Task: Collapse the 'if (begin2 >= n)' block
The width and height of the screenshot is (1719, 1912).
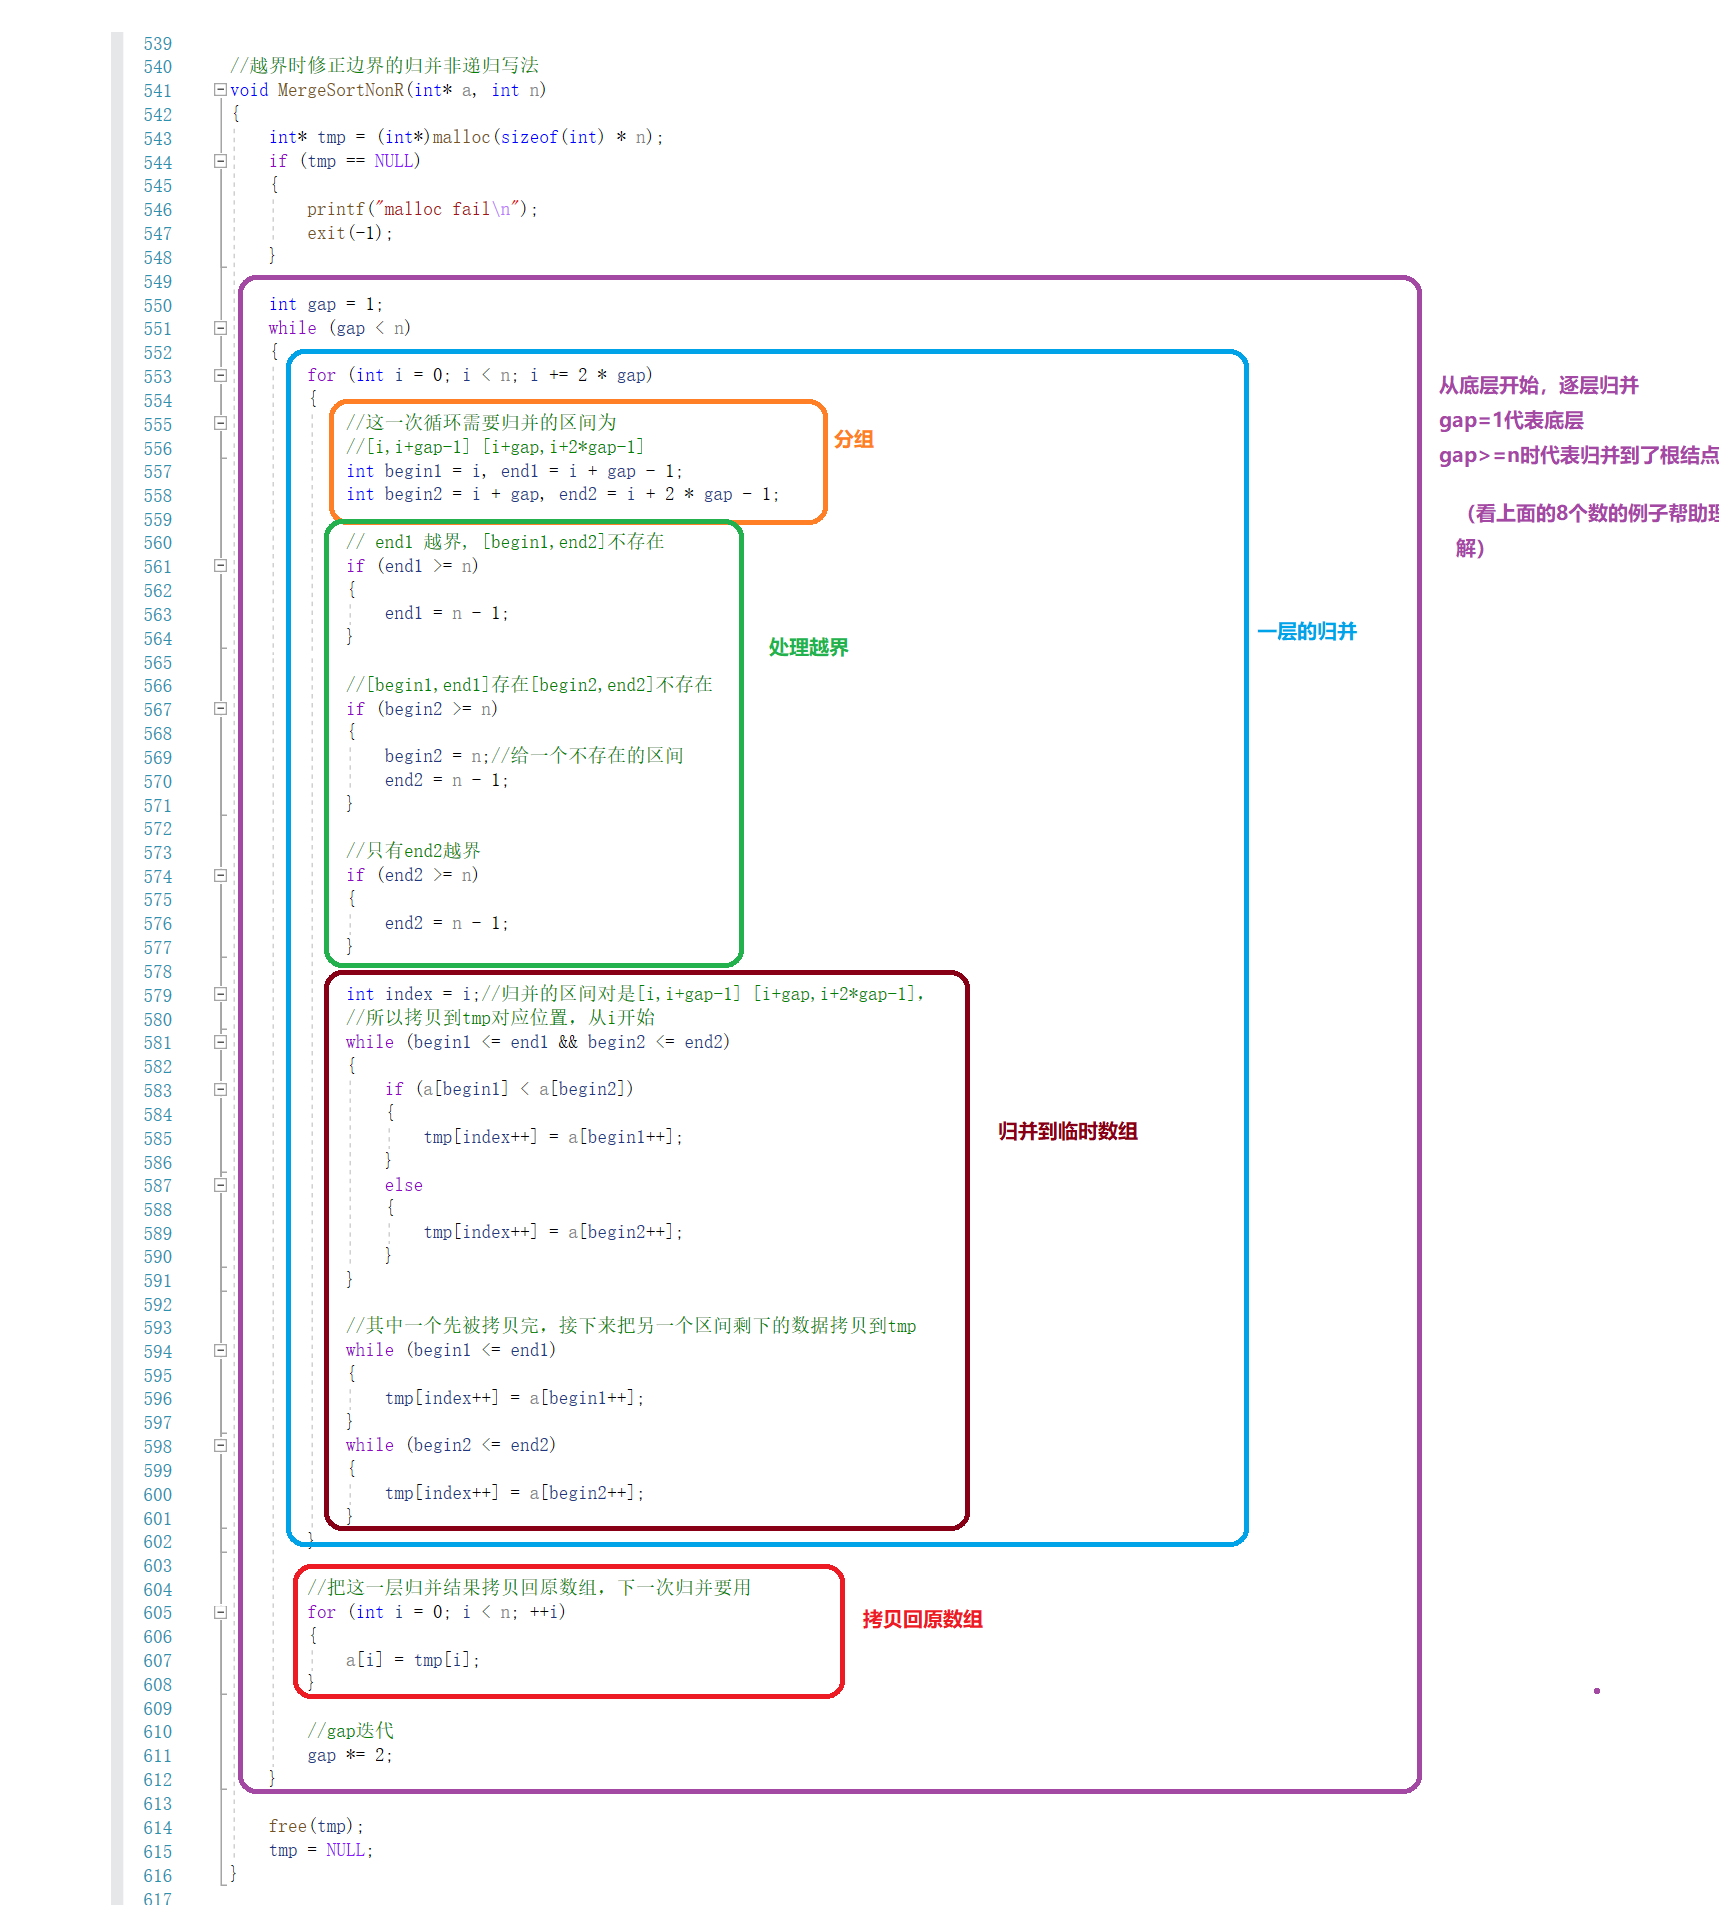Action: click(x=220, y=709)
